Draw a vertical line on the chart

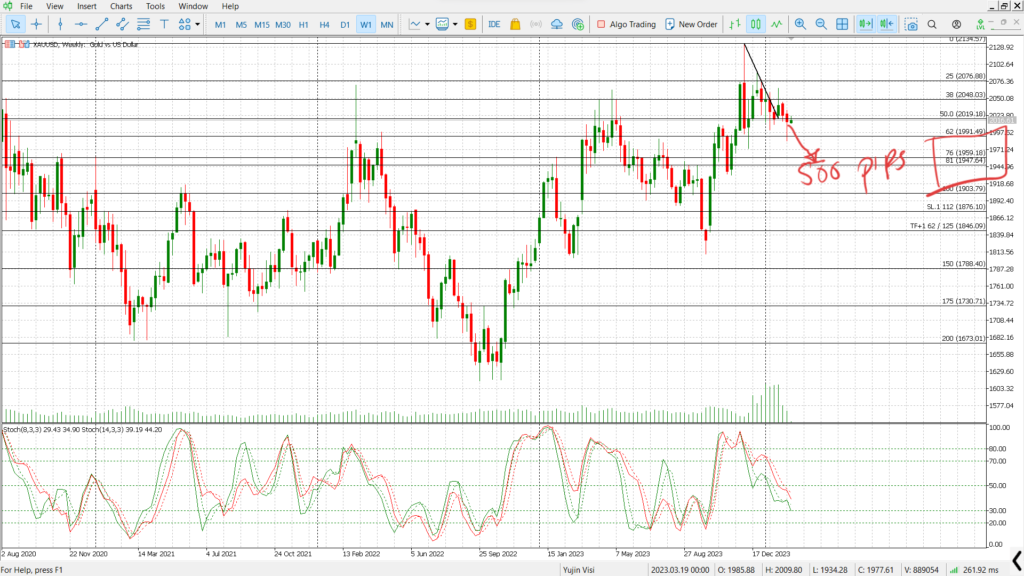pos(60,24)
